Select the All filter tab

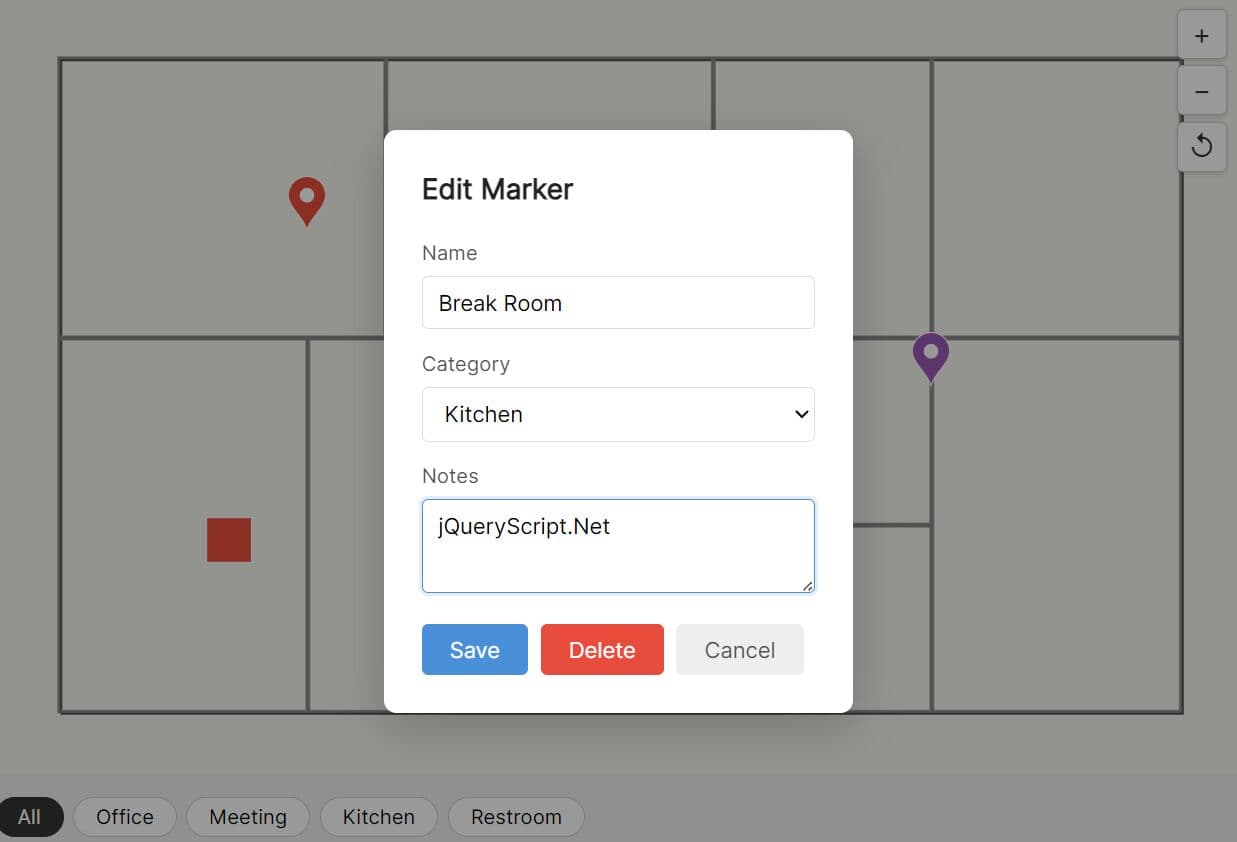31,816
